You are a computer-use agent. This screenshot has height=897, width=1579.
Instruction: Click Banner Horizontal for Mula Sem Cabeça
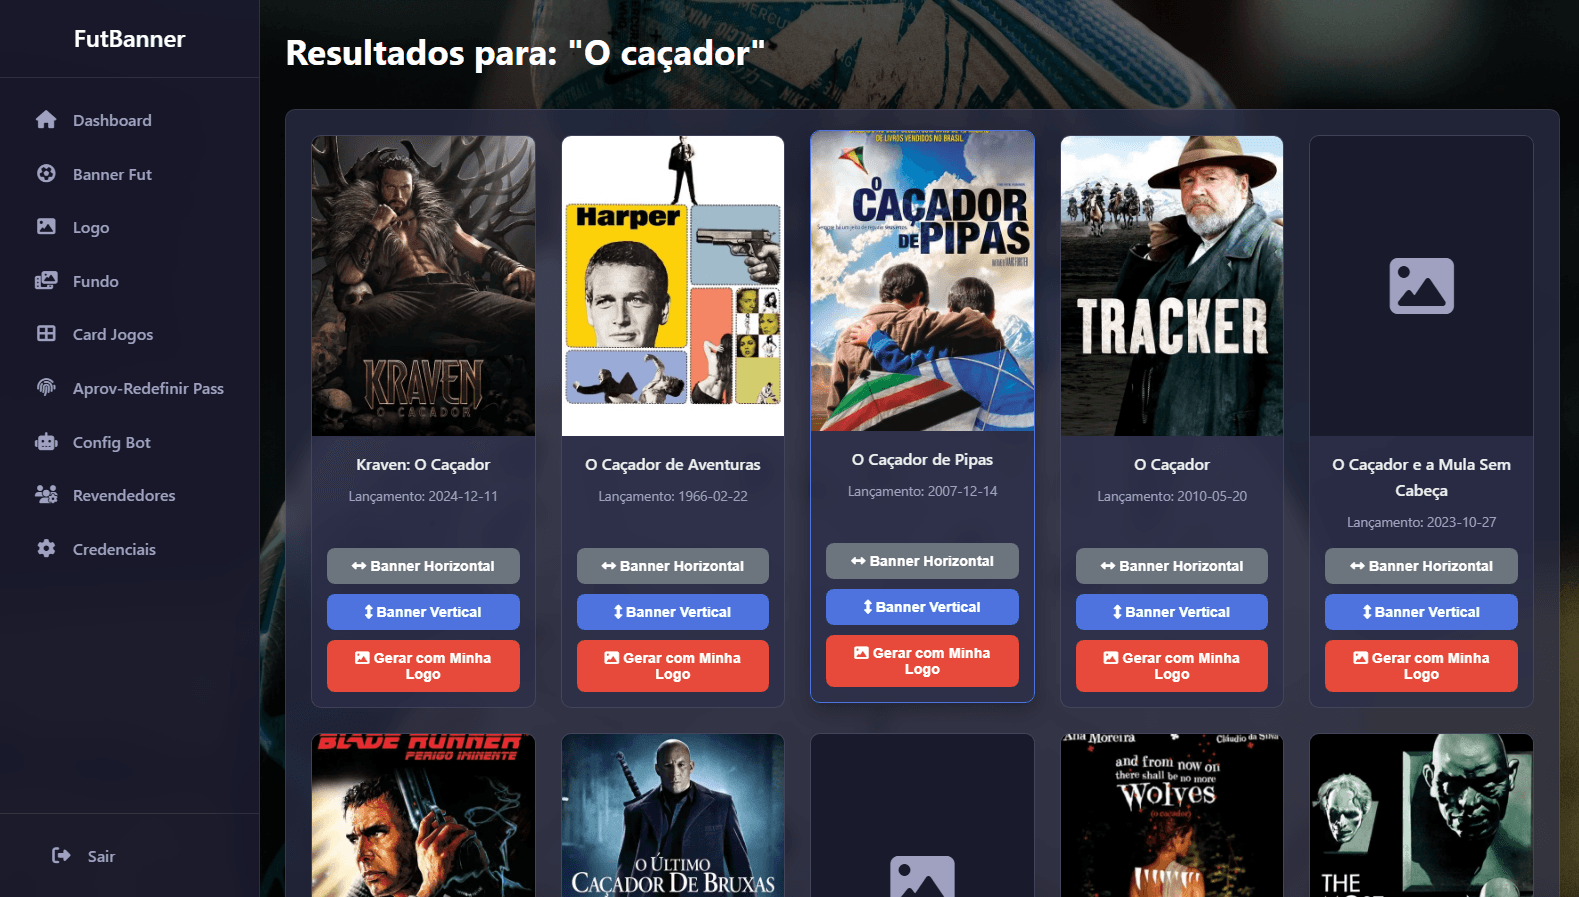(x=1421, y=566)
